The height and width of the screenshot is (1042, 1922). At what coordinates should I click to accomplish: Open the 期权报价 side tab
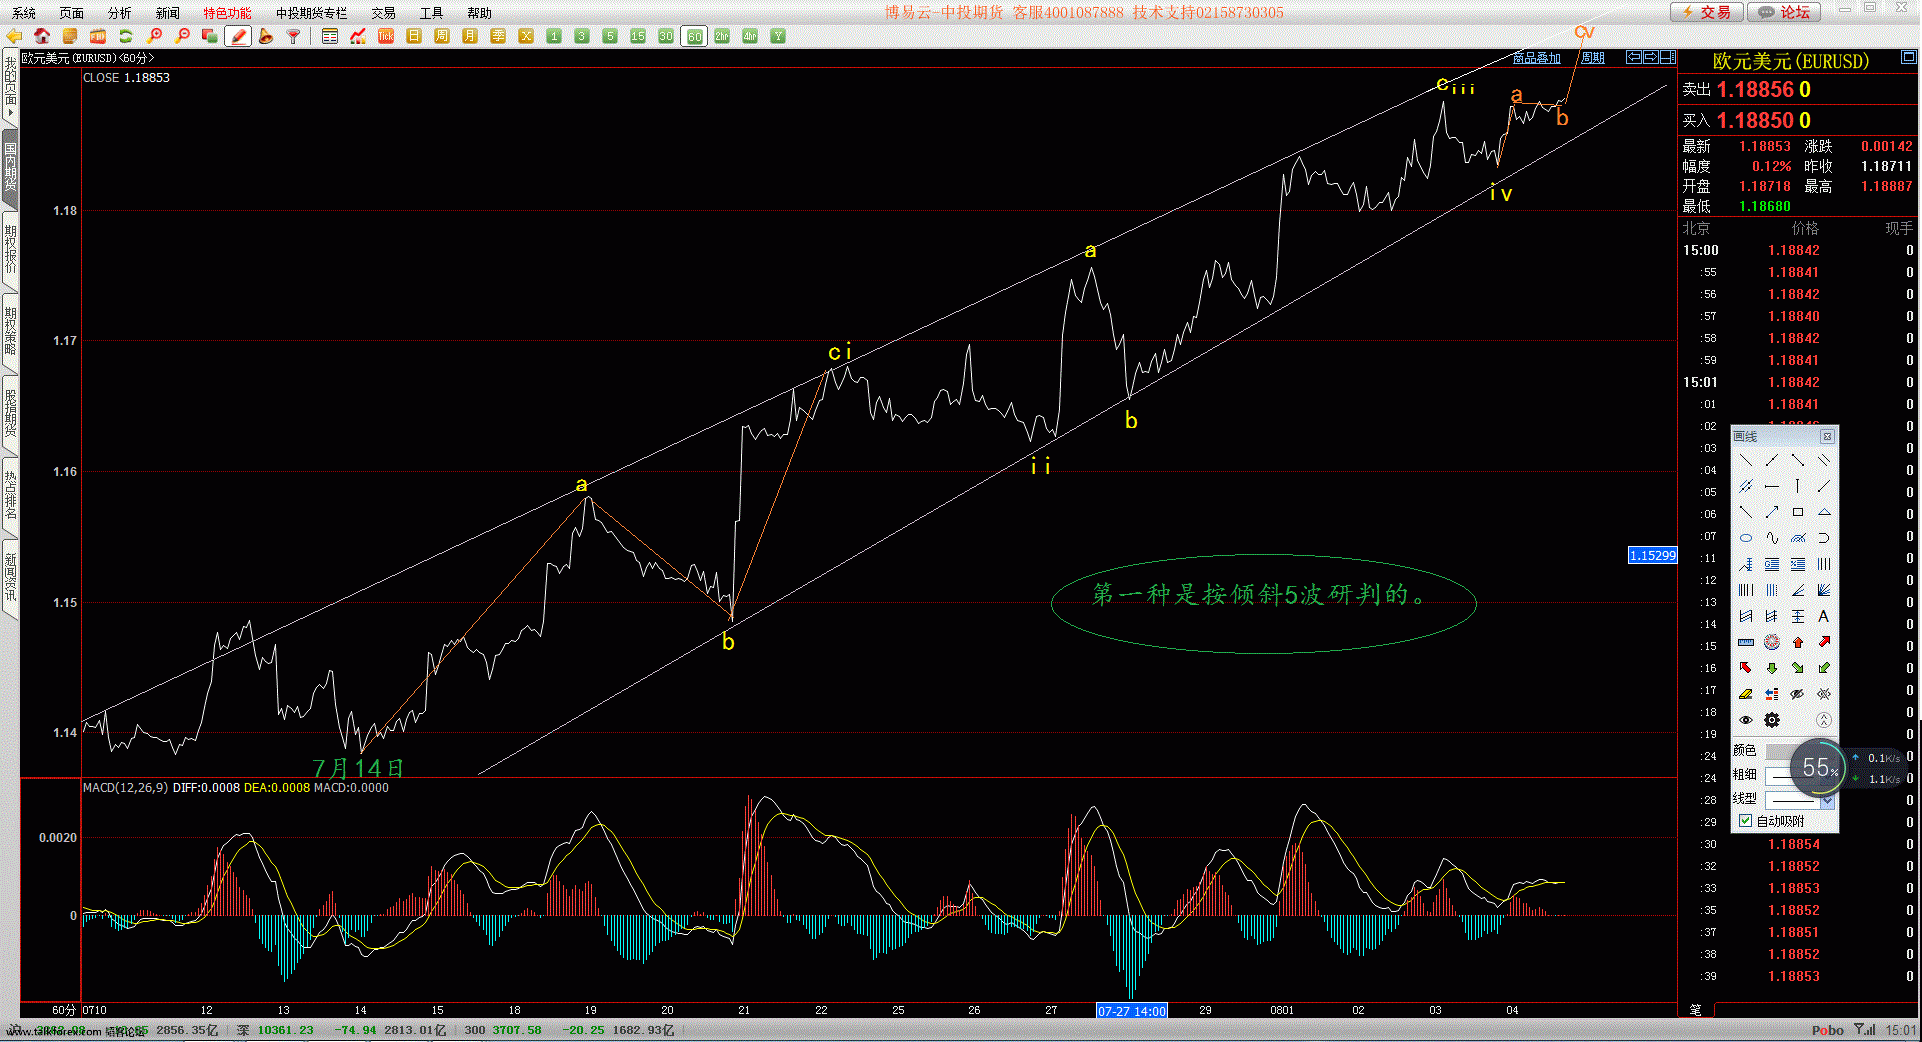[10, 250]
